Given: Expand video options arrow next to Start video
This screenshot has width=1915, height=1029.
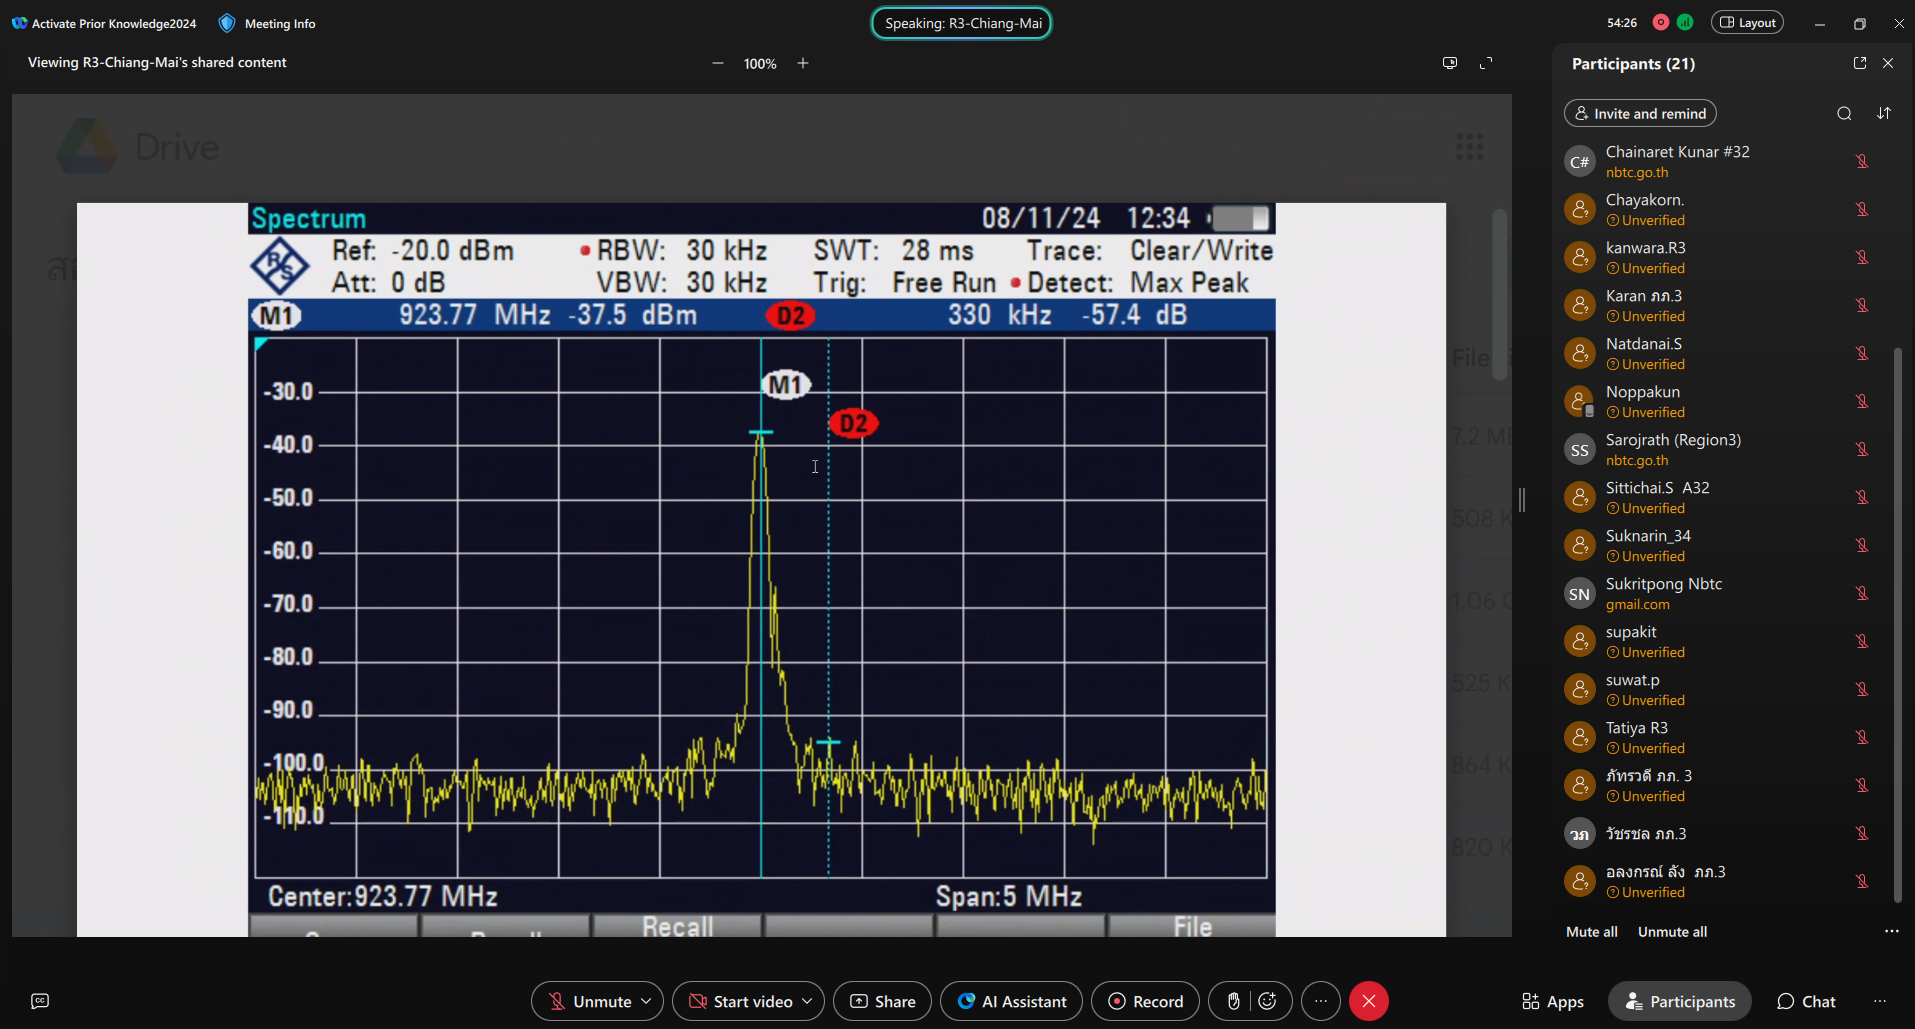Looking at the screenshot, I should (x=808, y=1001).
